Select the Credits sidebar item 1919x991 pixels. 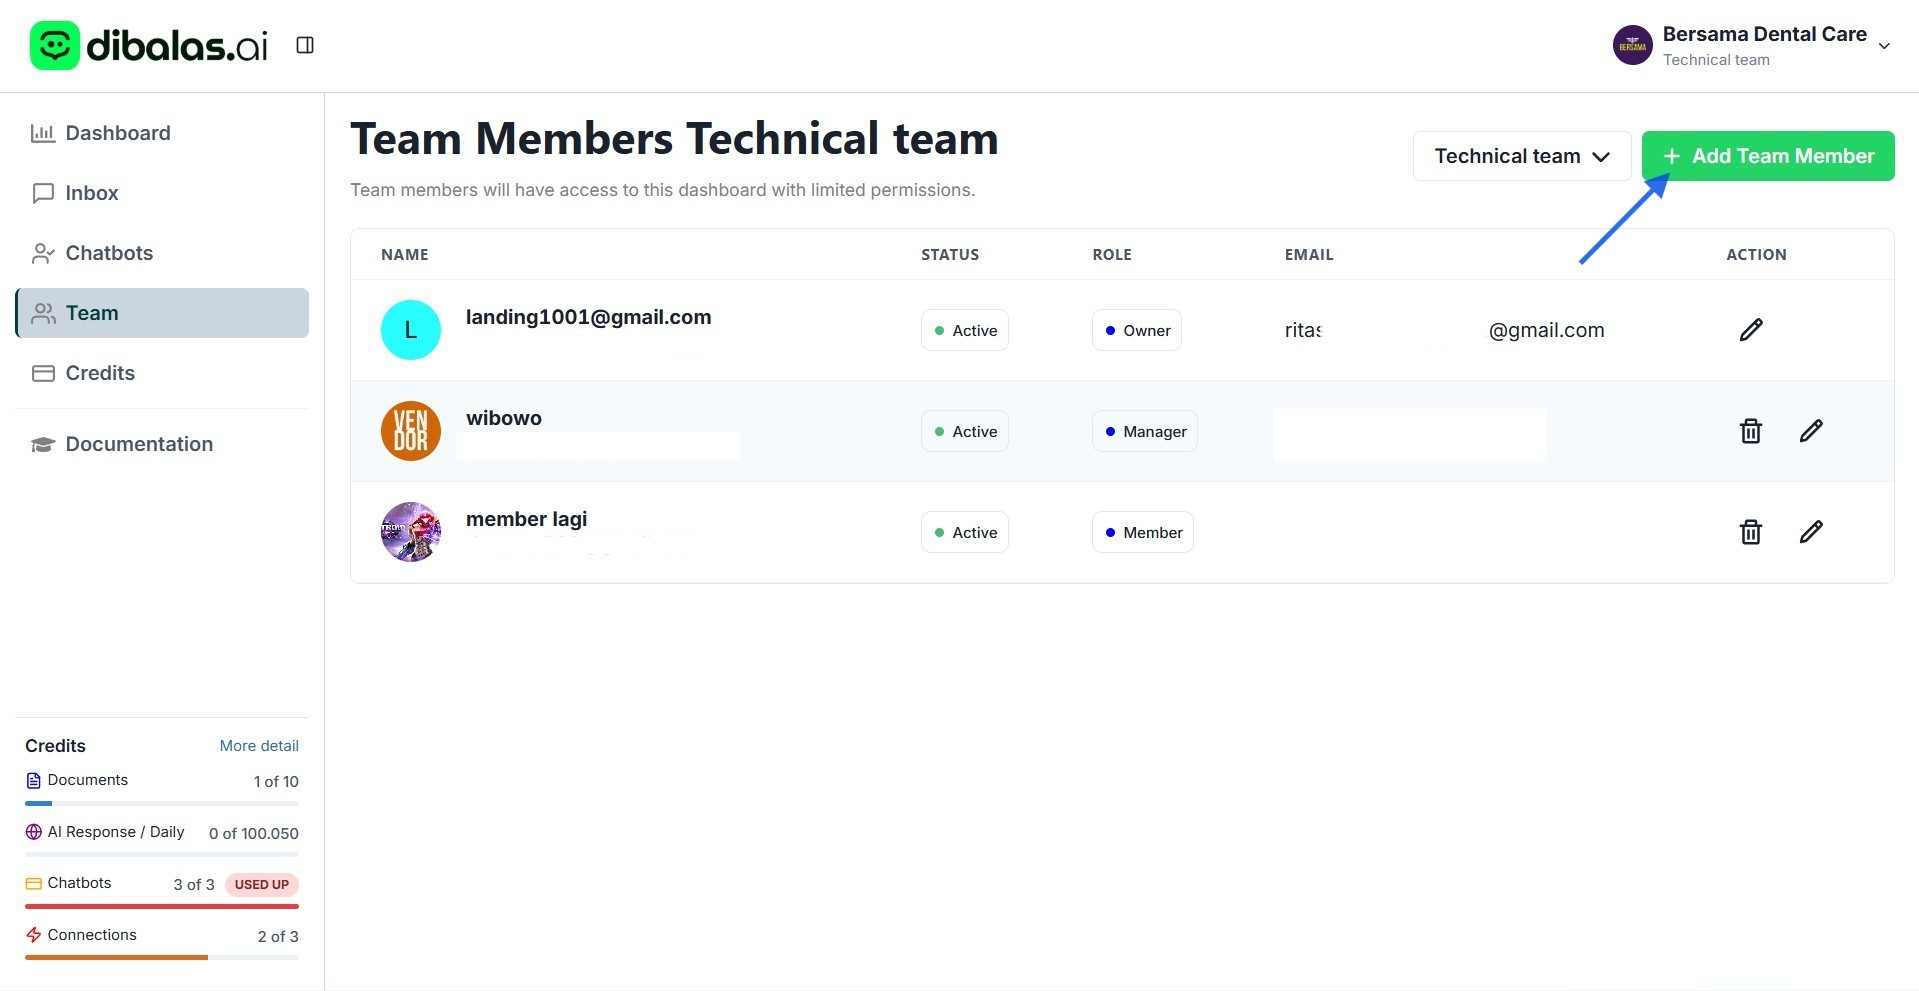(99, 373)
